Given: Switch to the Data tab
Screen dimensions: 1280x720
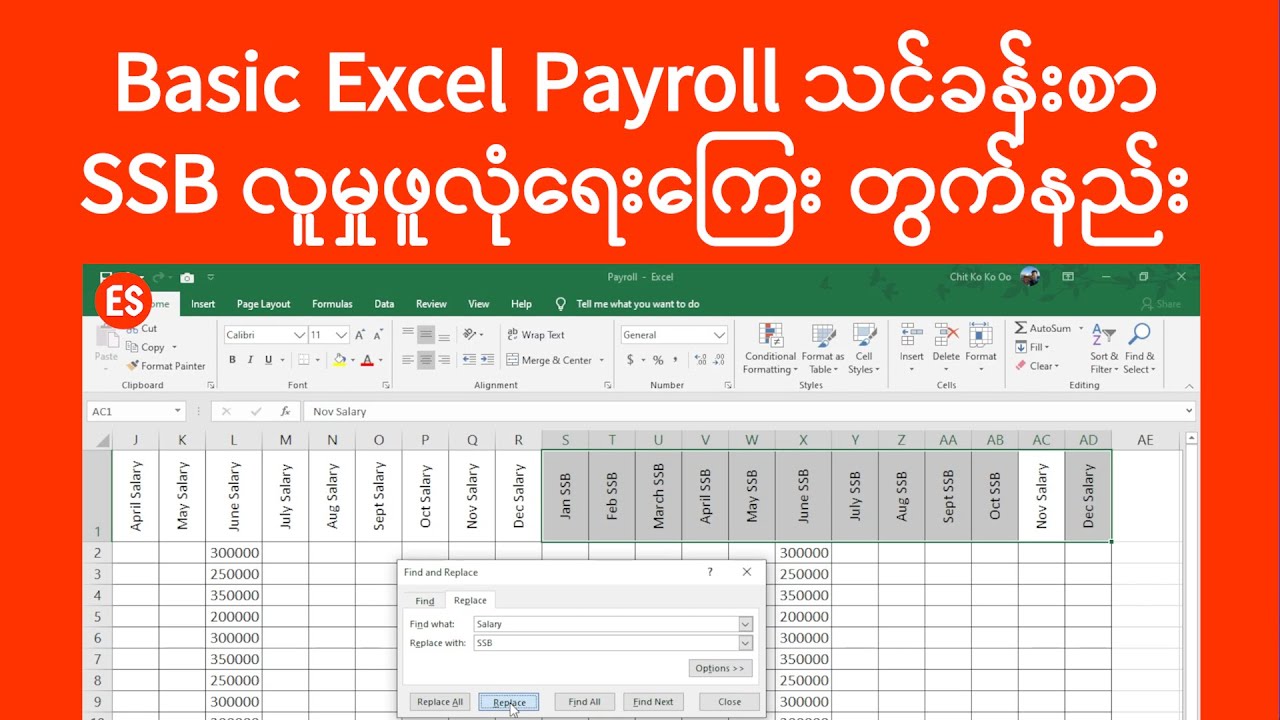Looking at the screenshot, I should [384, 304].
